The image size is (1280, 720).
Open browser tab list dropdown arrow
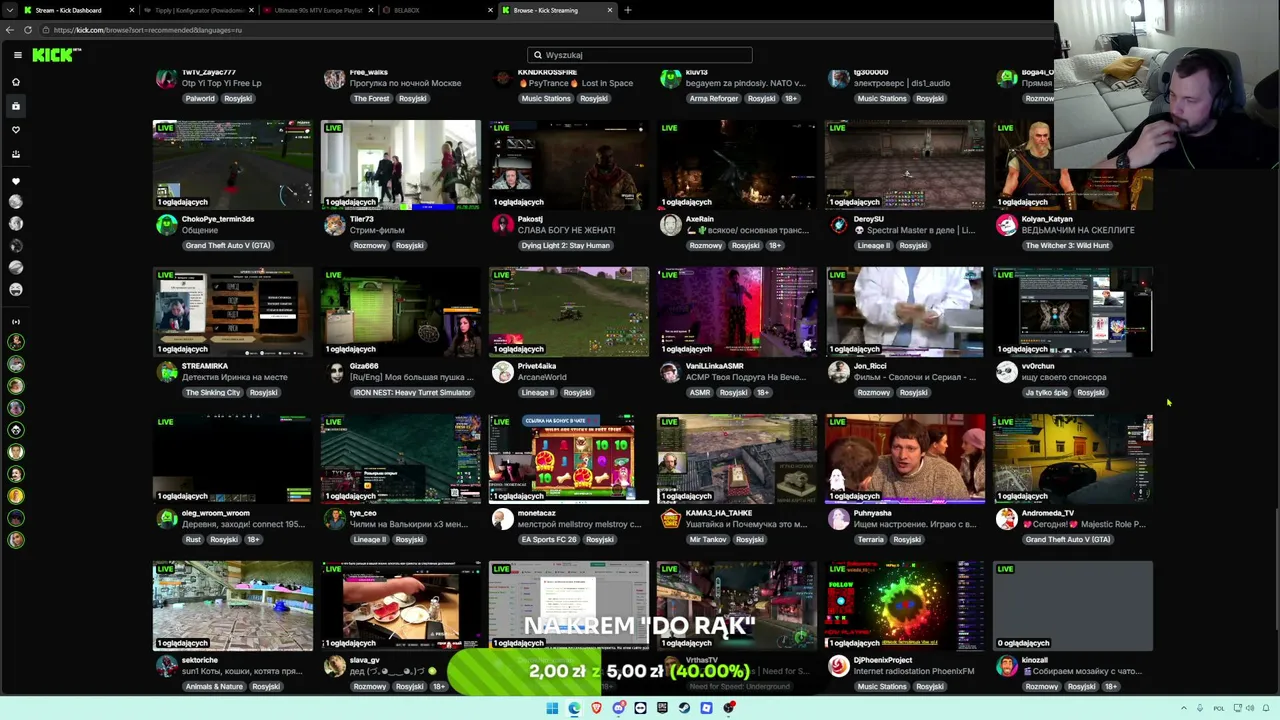click(9, 10)
